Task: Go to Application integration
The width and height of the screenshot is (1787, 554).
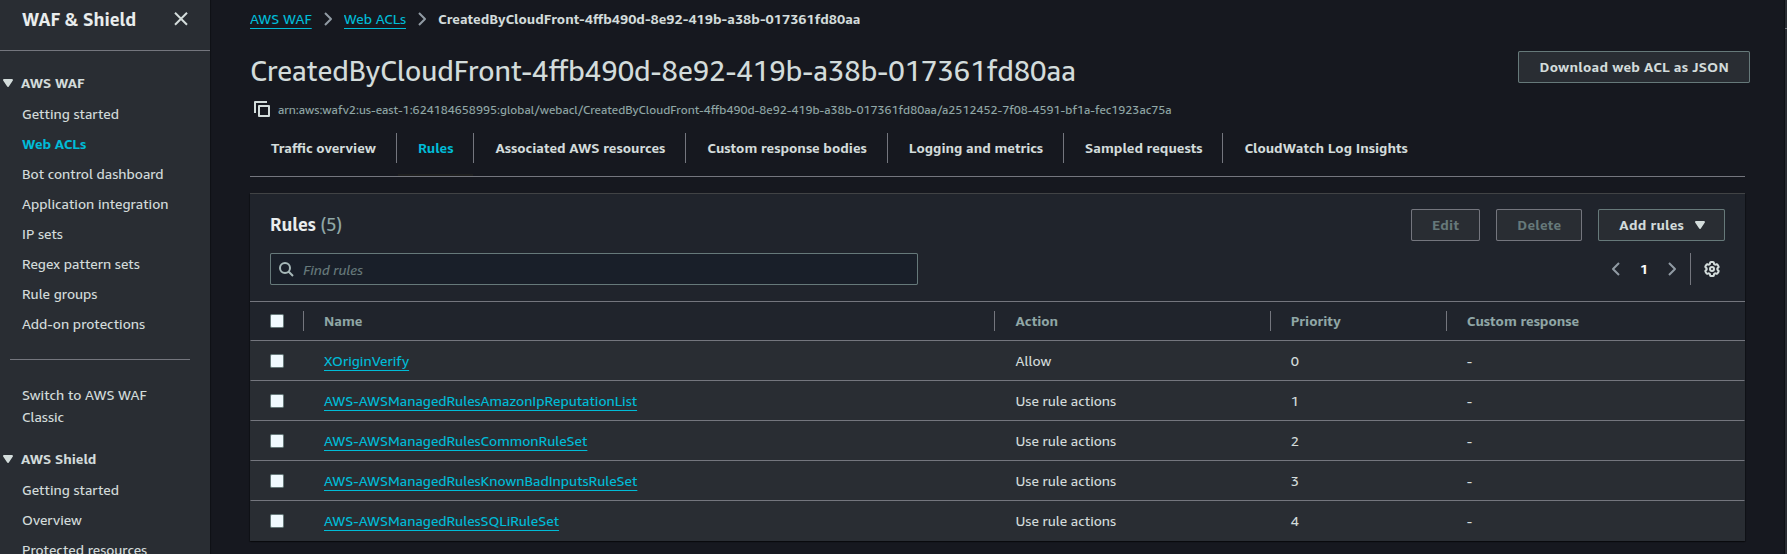Action: coord(95,204)
